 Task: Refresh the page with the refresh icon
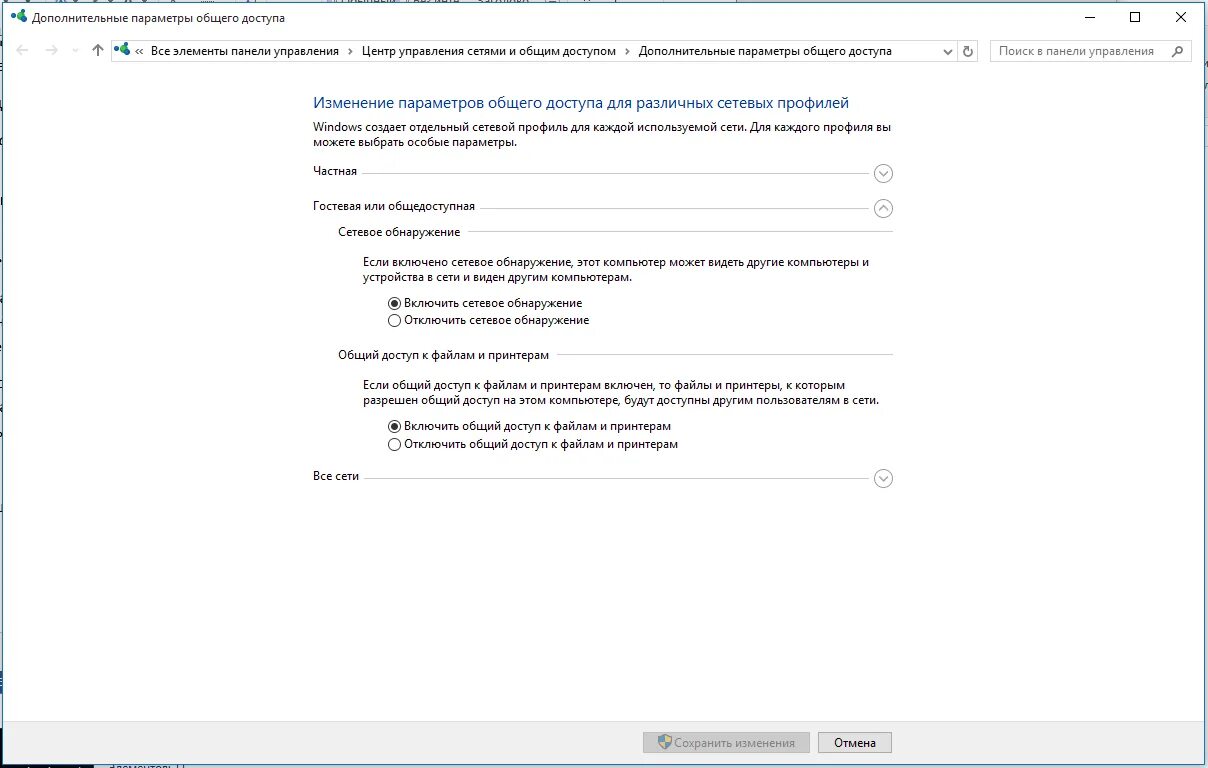(967, 51)
